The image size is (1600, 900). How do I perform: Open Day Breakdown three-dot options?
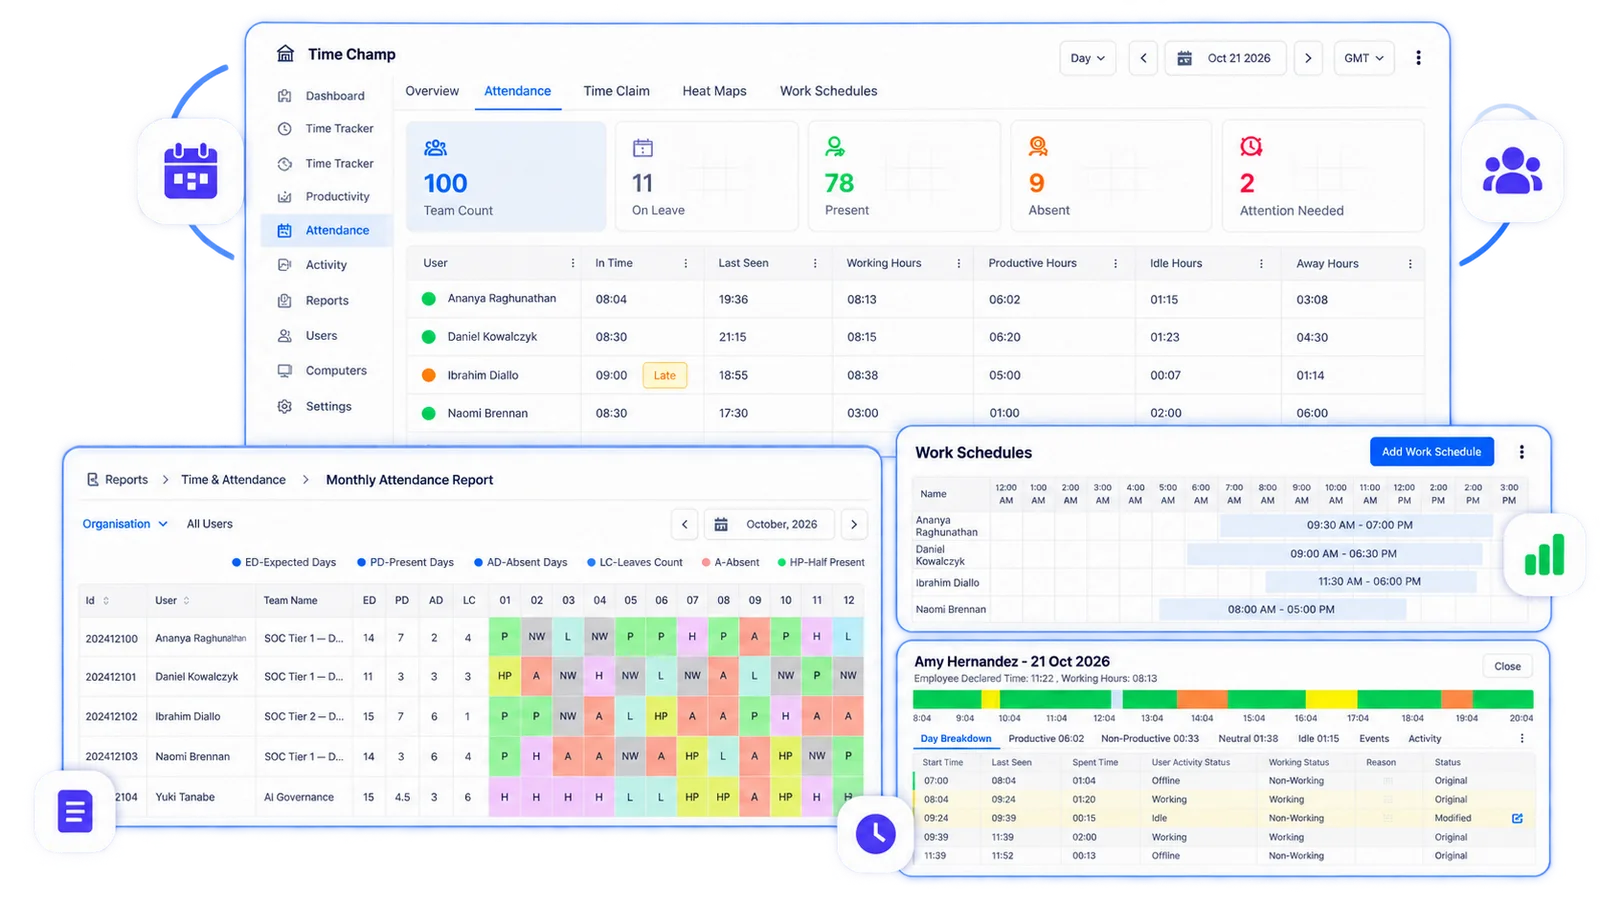(1522, 739)
